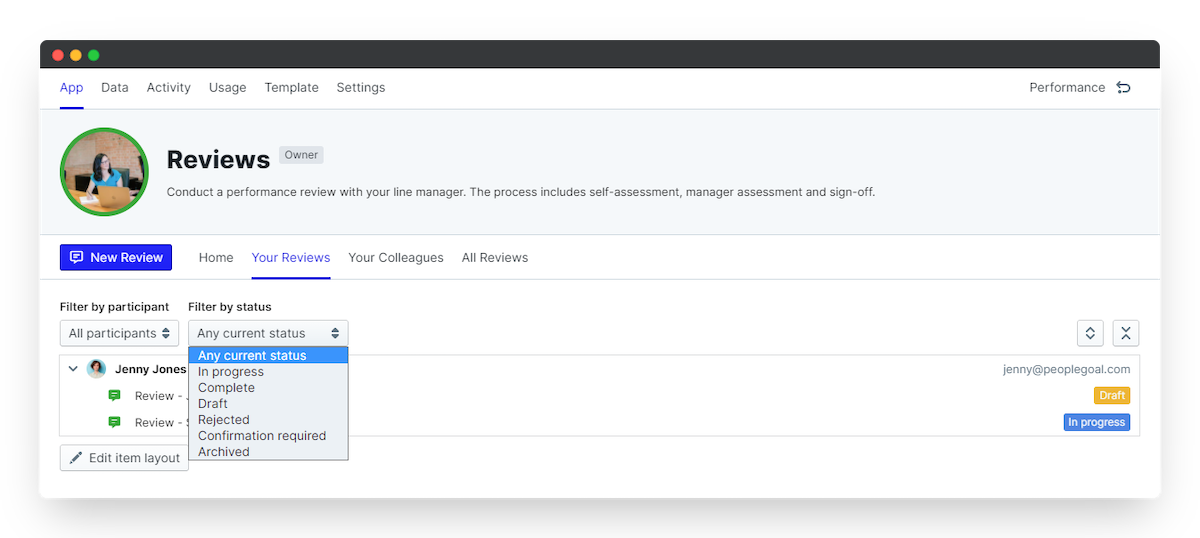The image size is (1200, 538).
Task: Switch to the Your Colleagues tab
Action: coord(396,258)
